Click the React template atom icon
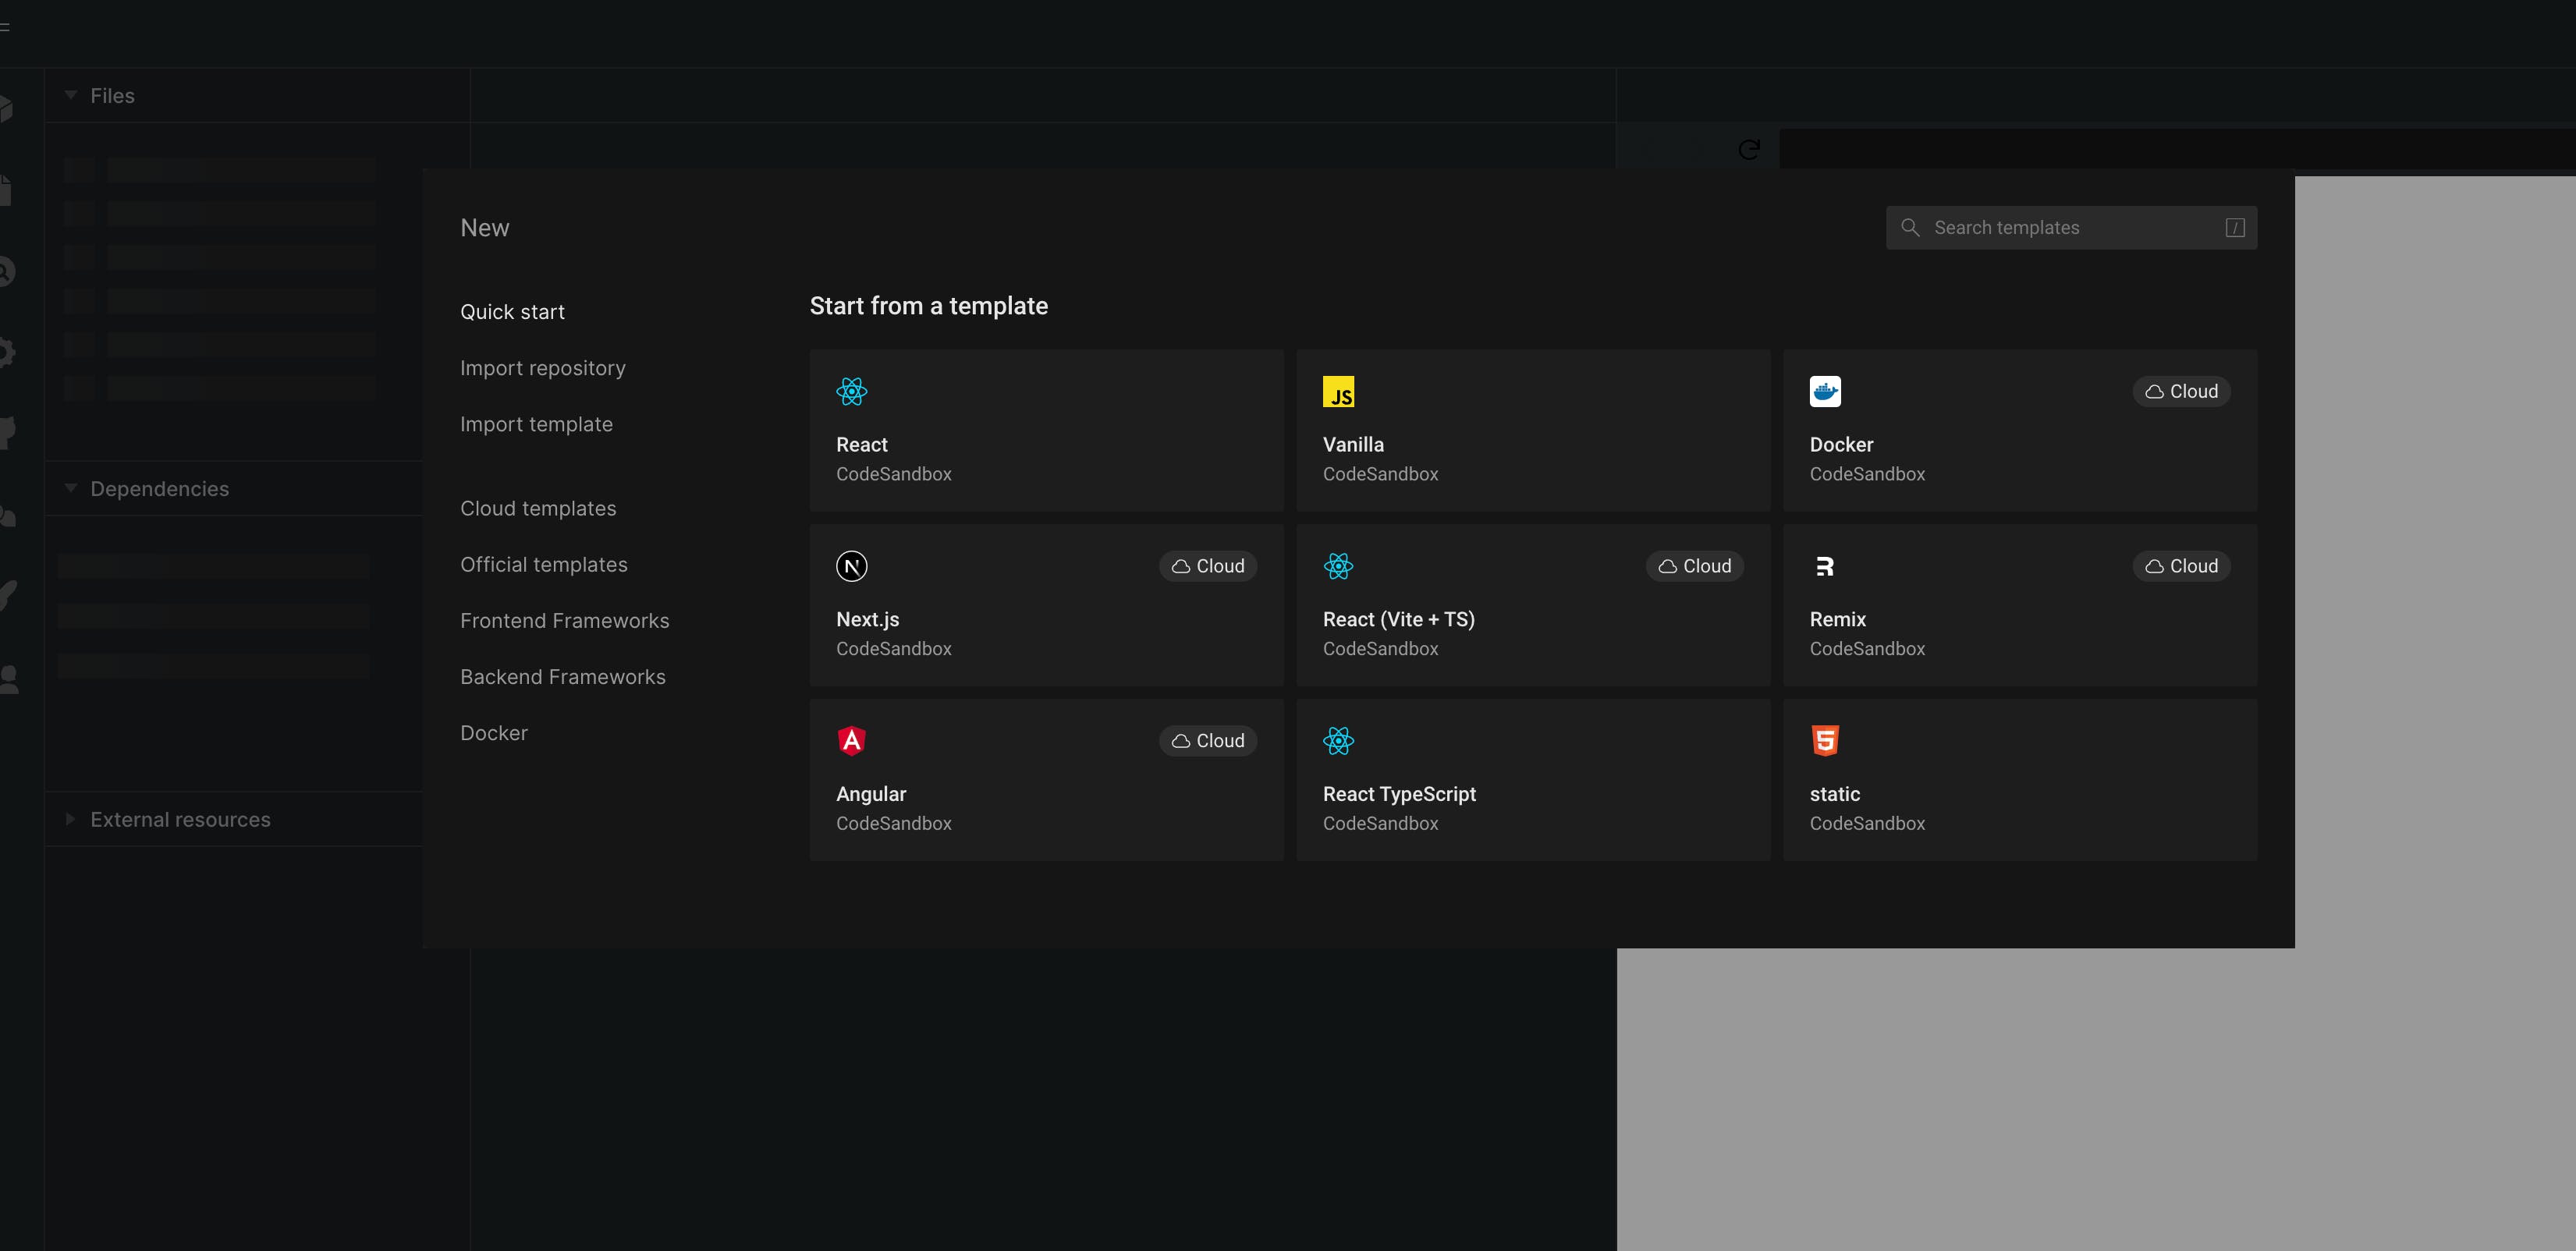The width and height of the screenshot is (2576, 1251). (851, 391)
